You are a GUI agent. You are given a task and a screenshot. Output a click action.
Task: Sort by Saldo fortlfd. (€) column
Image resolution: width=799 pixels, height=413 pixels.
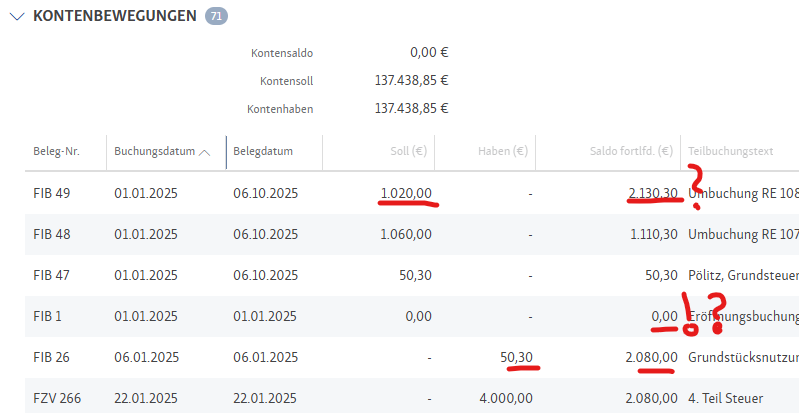click(631, 152)
